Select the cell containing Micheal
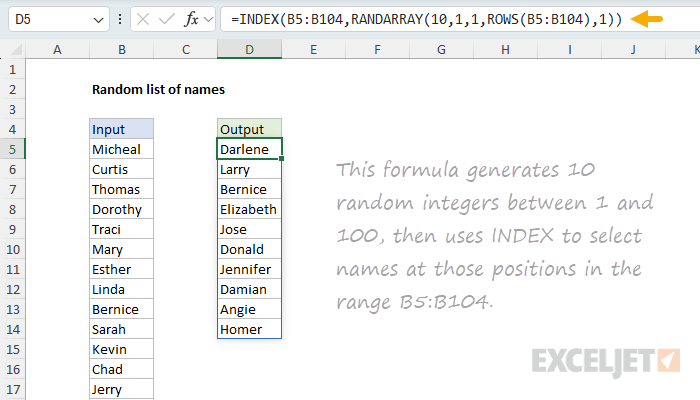 [121, 150]
